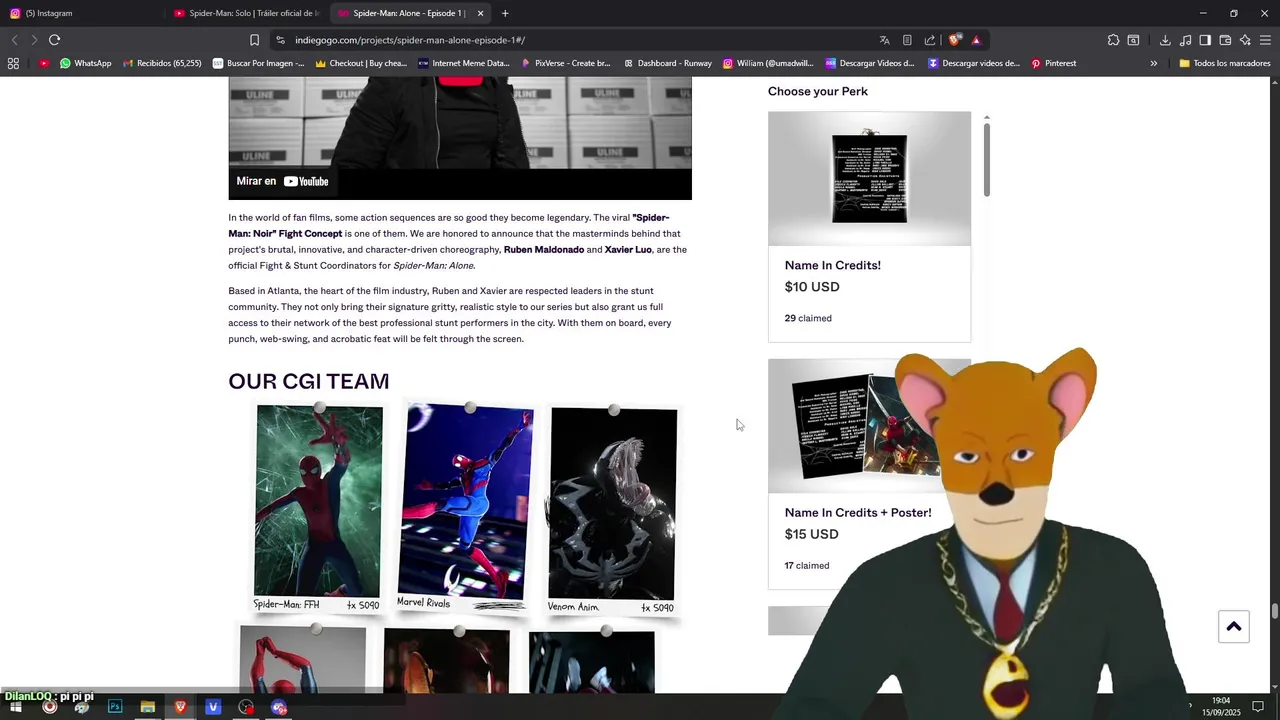The image size is (1280, 720).
Task: Click the translate page icon
Action: click(x=884, y=40)
